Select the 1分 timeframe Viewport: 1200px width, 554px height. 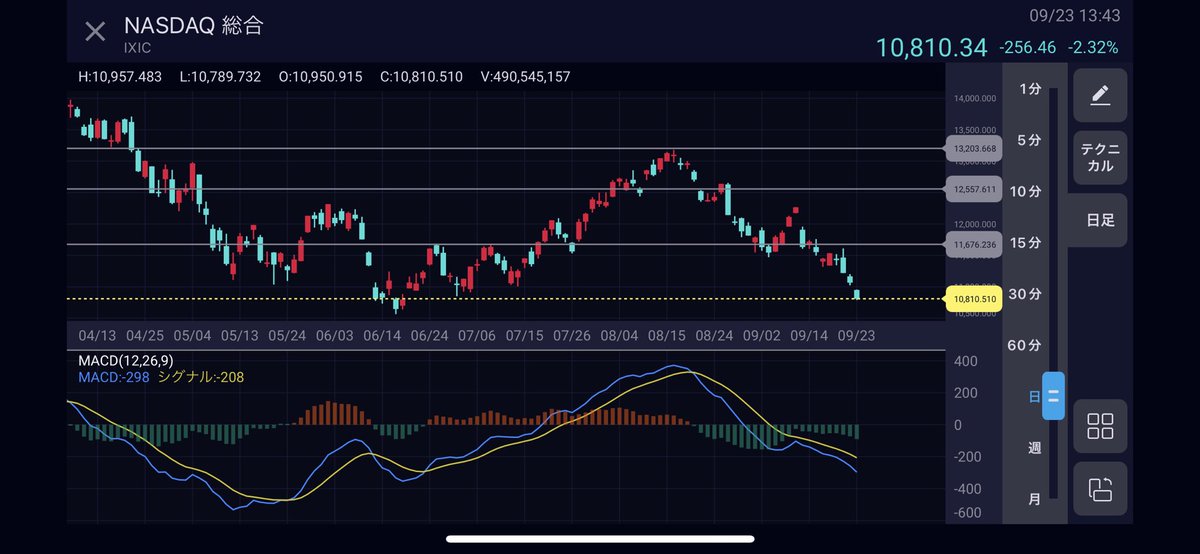1029,88
